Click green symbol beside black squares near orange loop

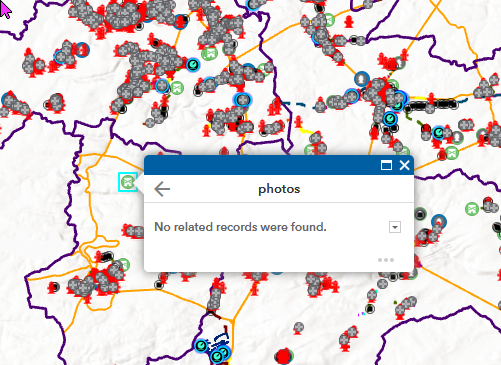point(123,265)
